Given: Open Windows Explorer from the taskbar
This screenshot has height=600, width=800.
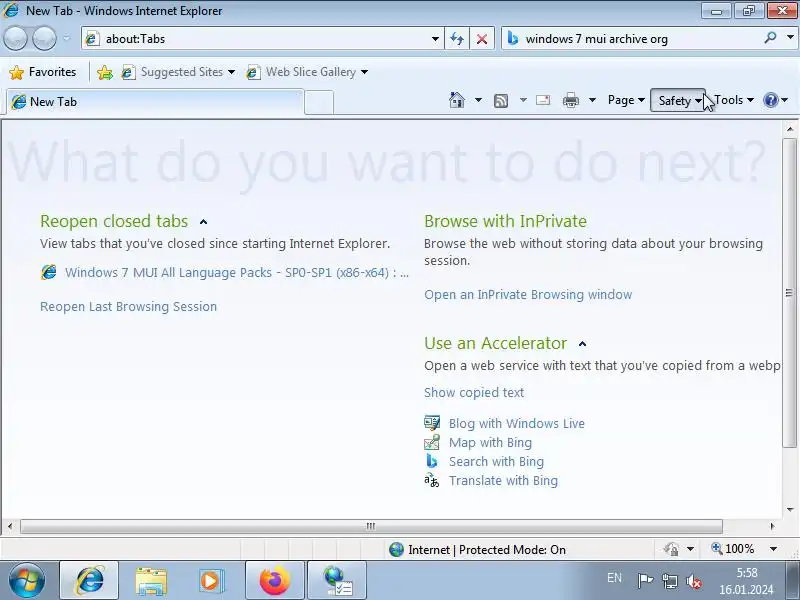Looking at the screenshot, I should (151, 581).
